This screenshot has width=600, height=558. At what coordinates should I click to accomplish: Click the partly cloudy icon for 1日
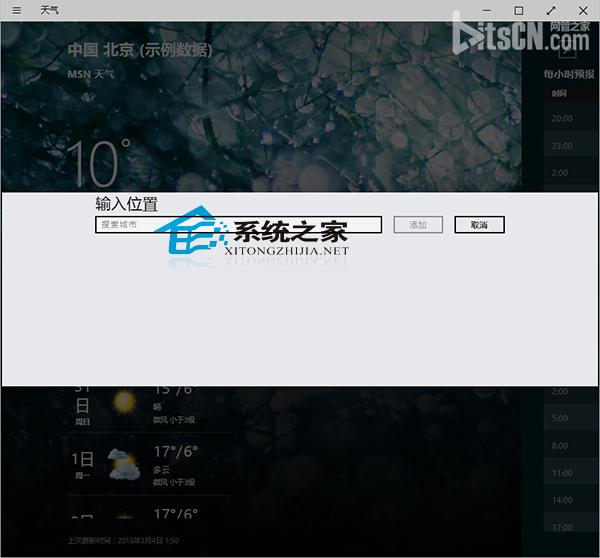coord(124,464)
